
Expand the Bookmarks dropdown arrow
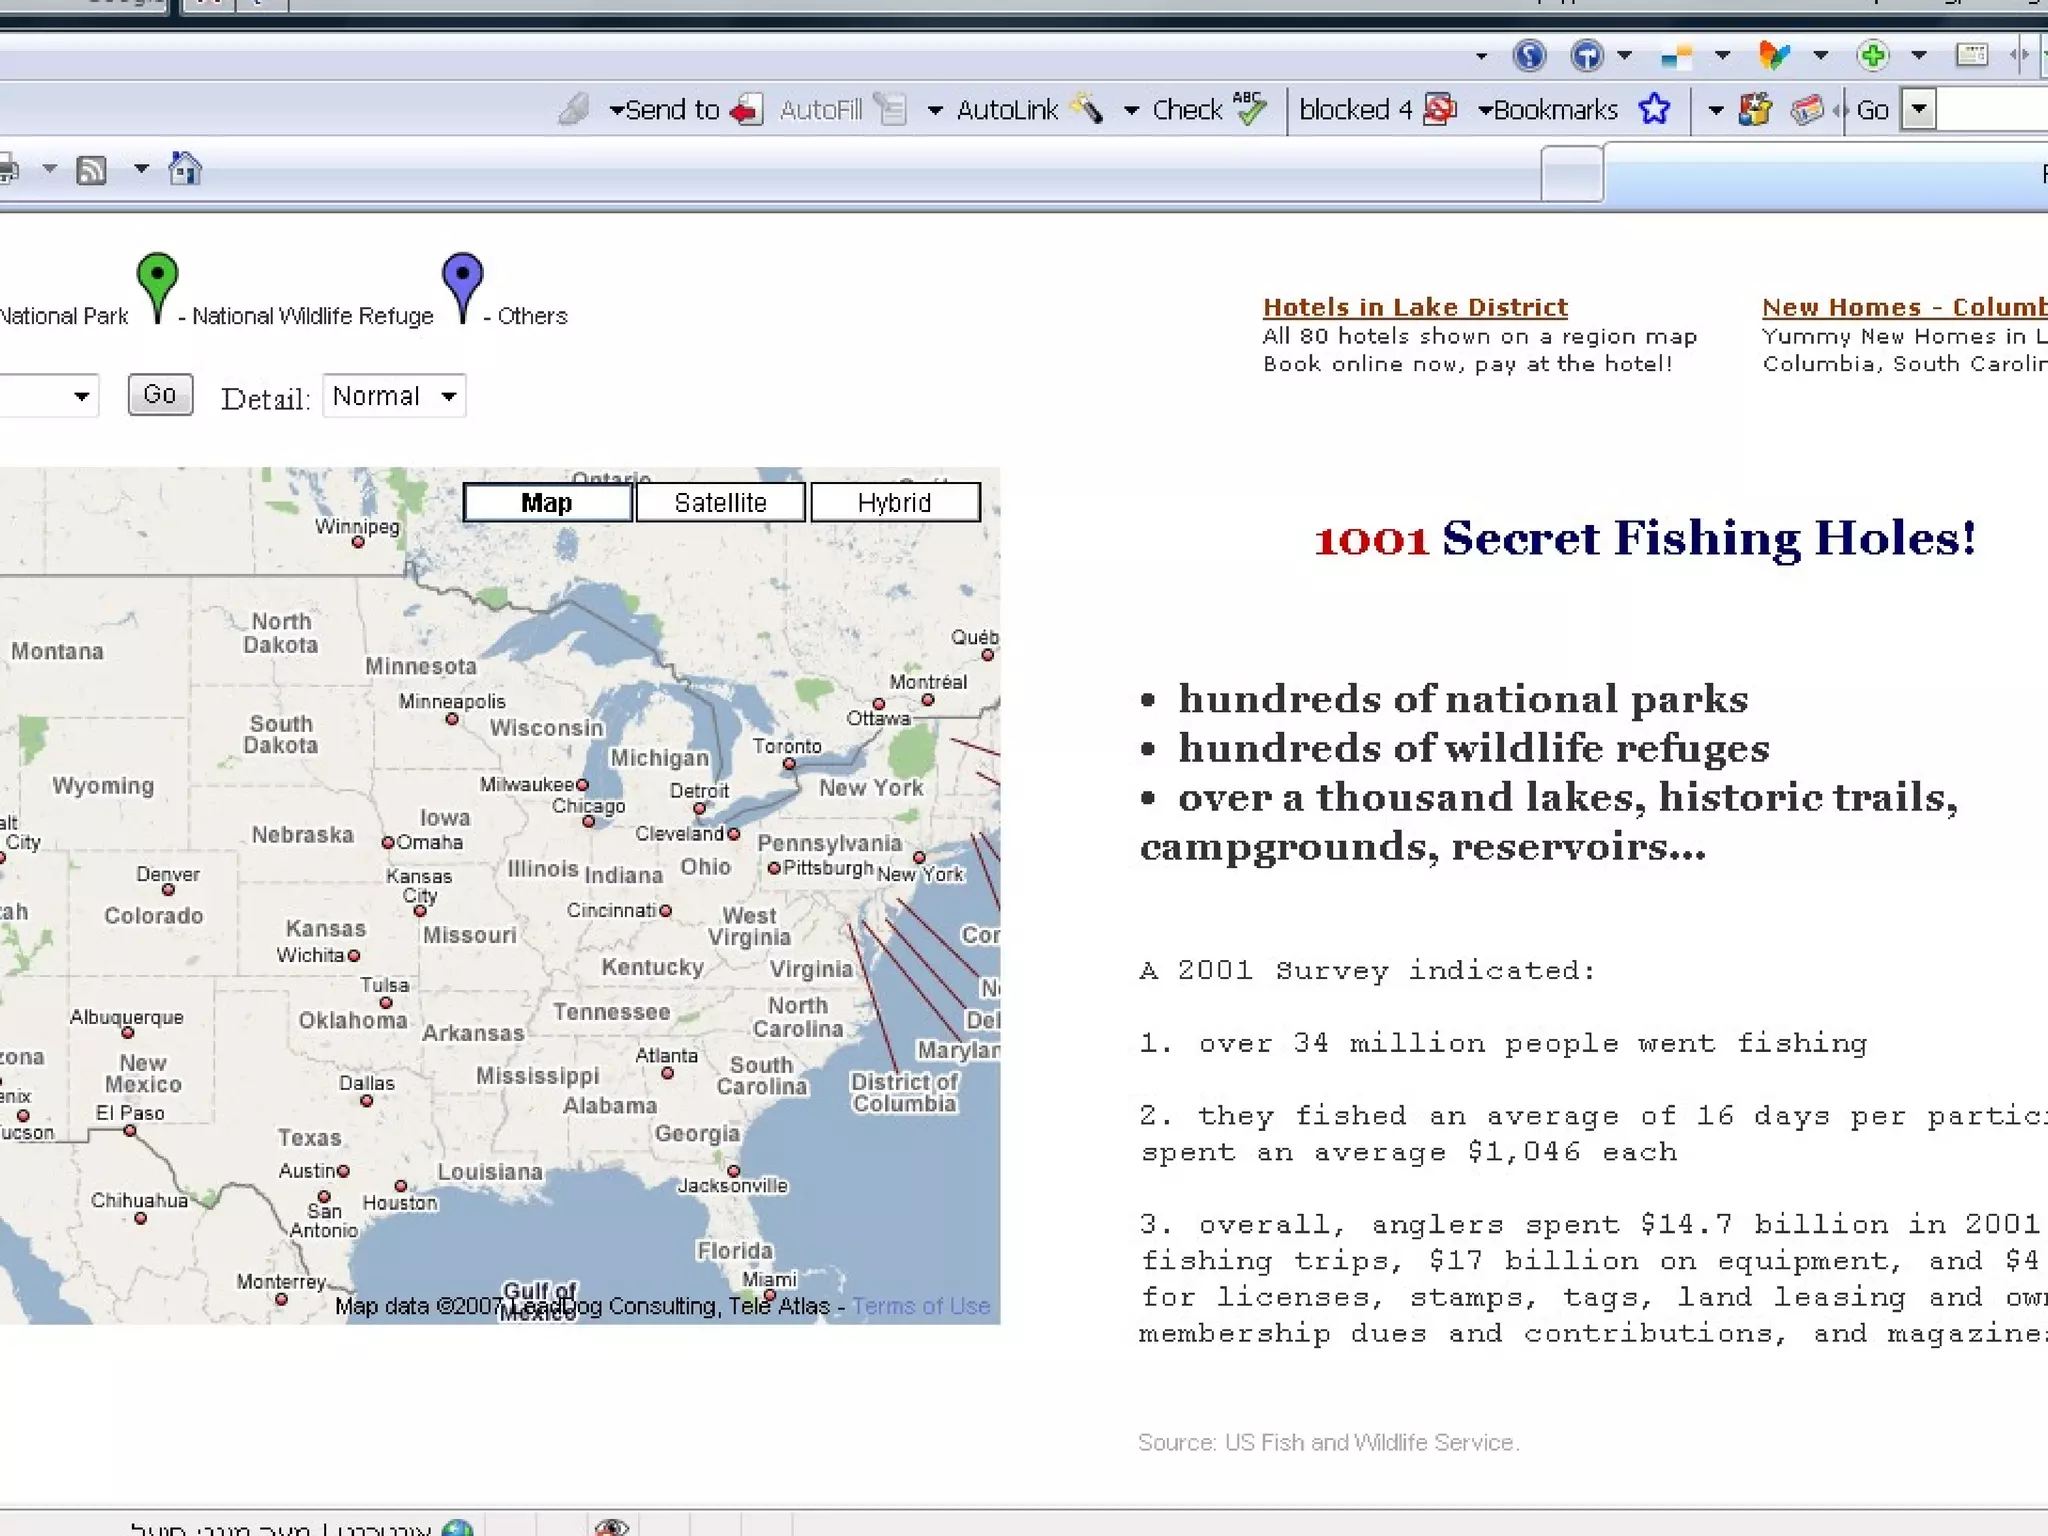tap(1485, 110)
